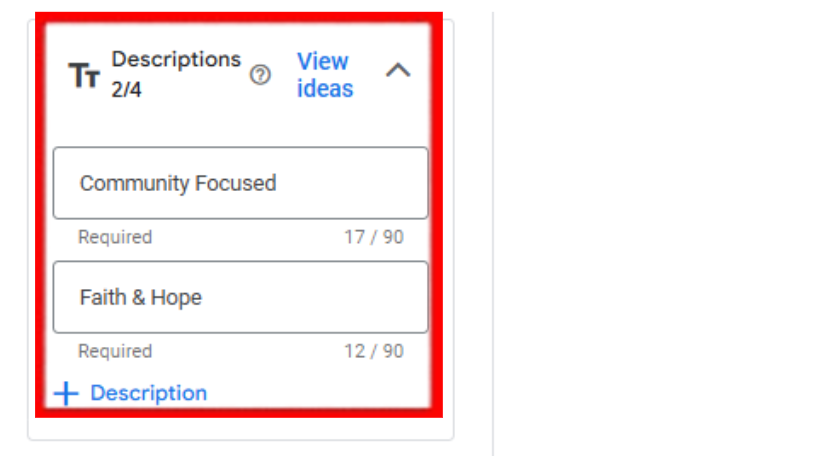The width and height of the screenshot is (835, 456).
Task: Place the cursor after the word Focused
Action: (278, 183)
